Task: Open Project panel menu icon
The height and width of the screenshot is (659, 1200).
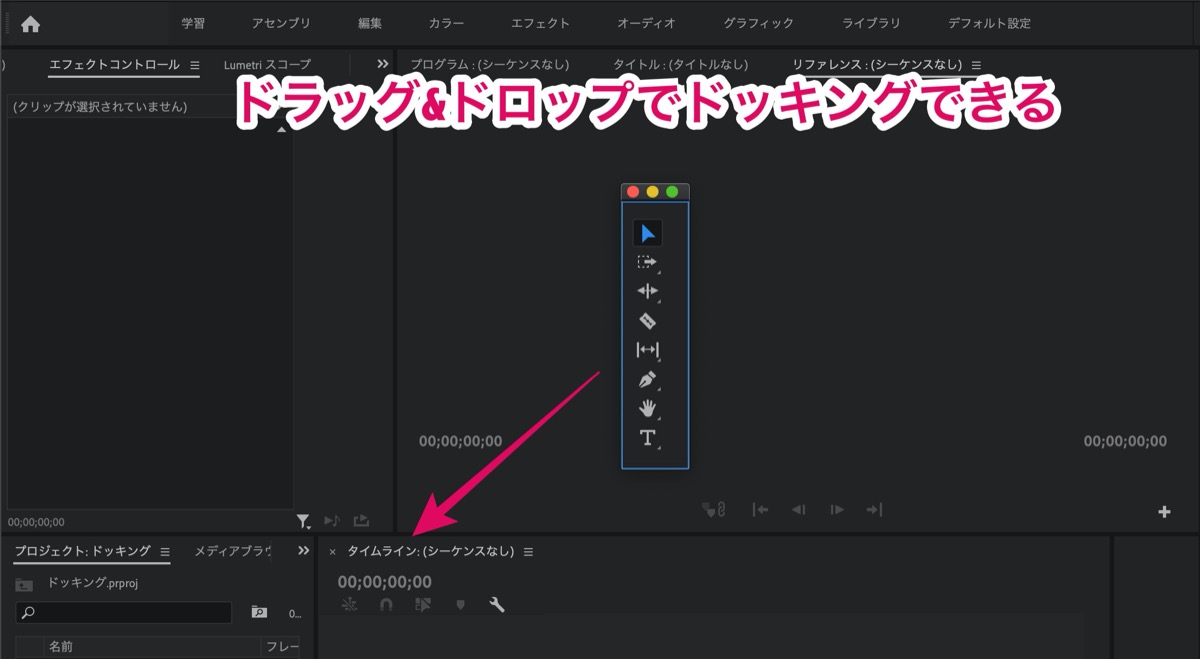Action: click(x=165, y=551)
